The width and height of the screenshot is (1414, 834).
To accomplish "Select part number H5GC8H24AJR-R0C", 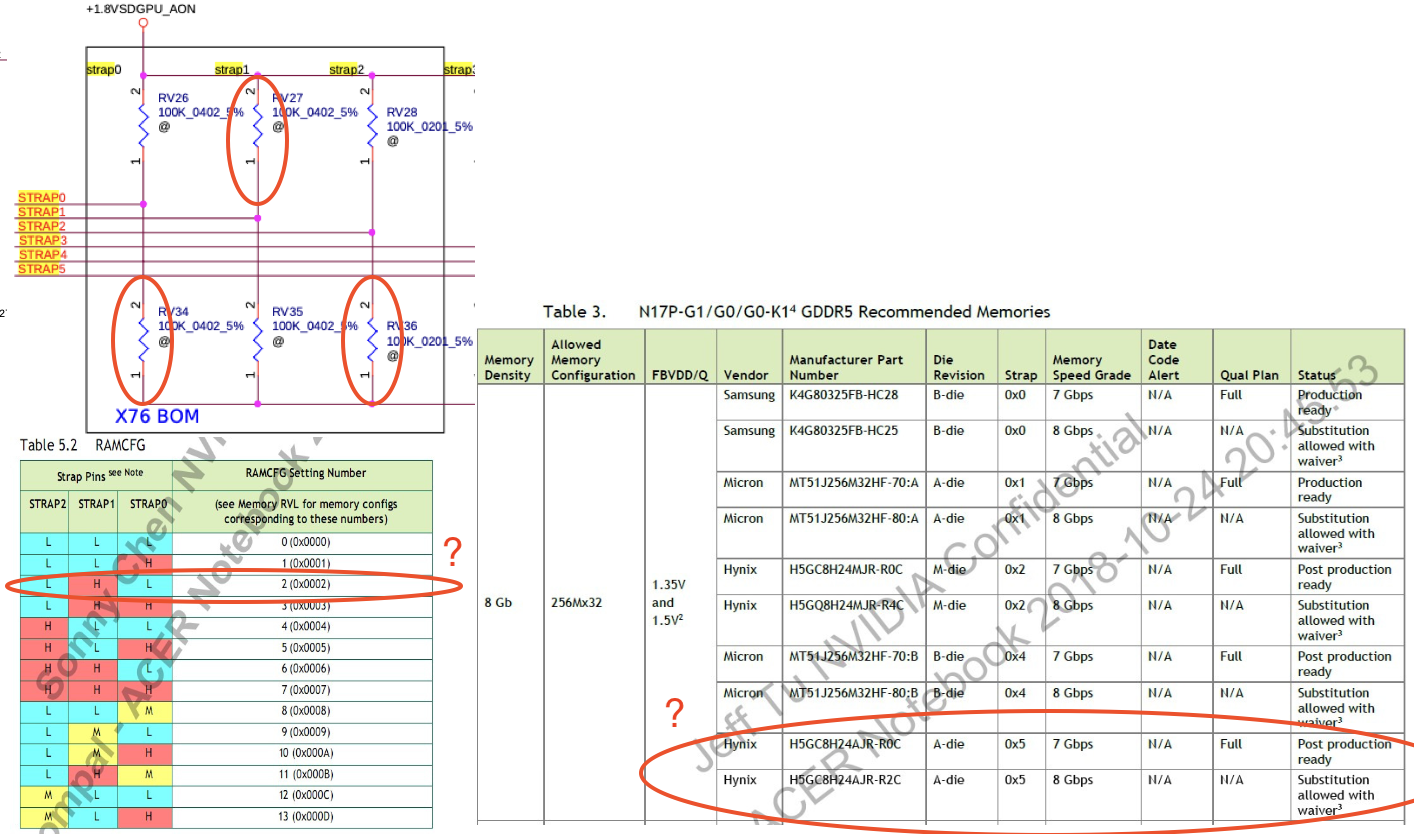I will pyautogui.click(x=845, y=744).
